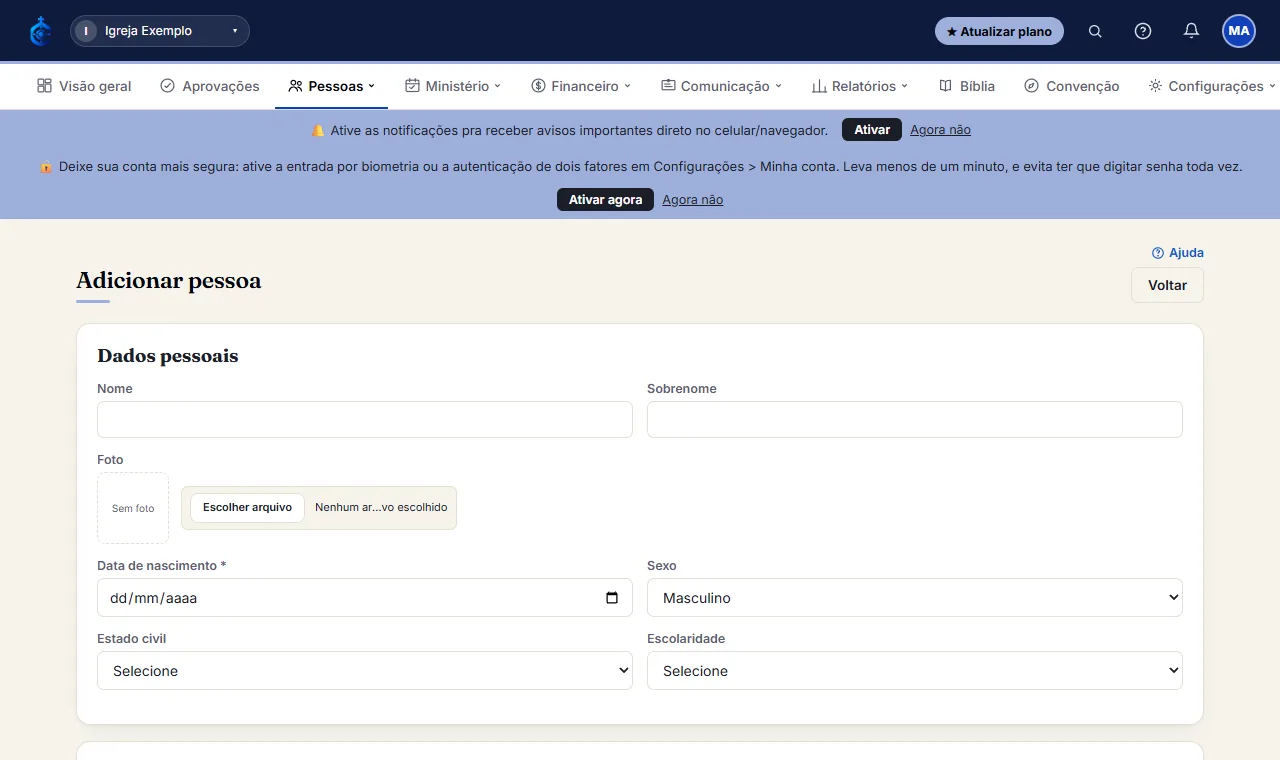Expand the Ministério menu
The width and height of the screenshot is (1280, 760).
coord(453,86)
